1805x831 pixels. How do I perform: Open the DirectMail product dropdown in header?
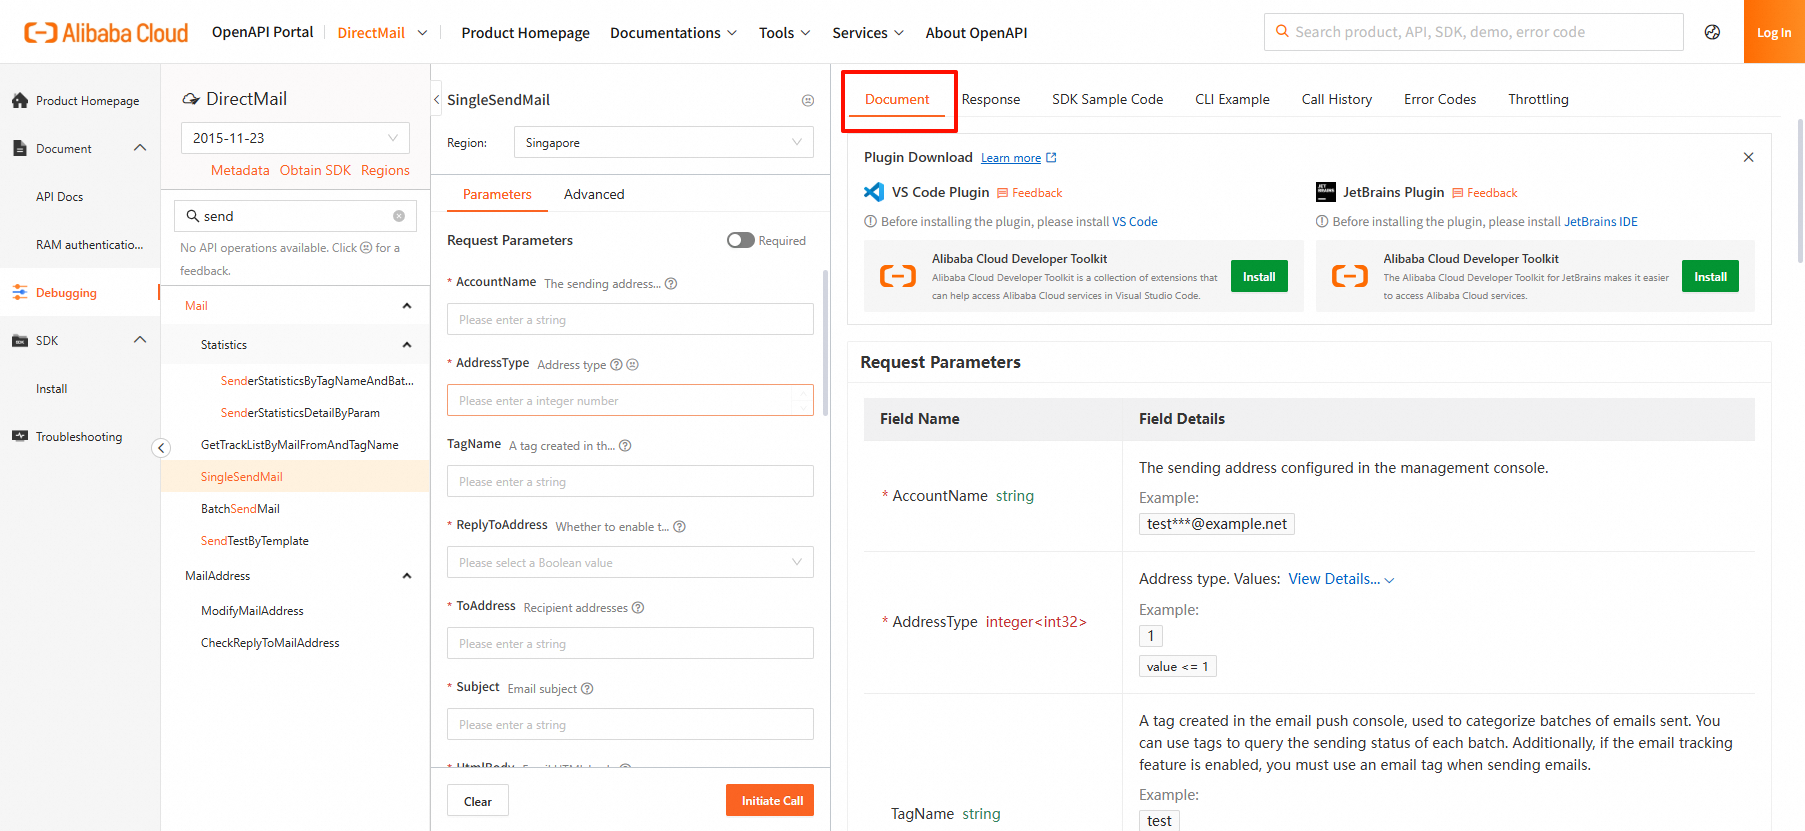[x=382, y=33]
